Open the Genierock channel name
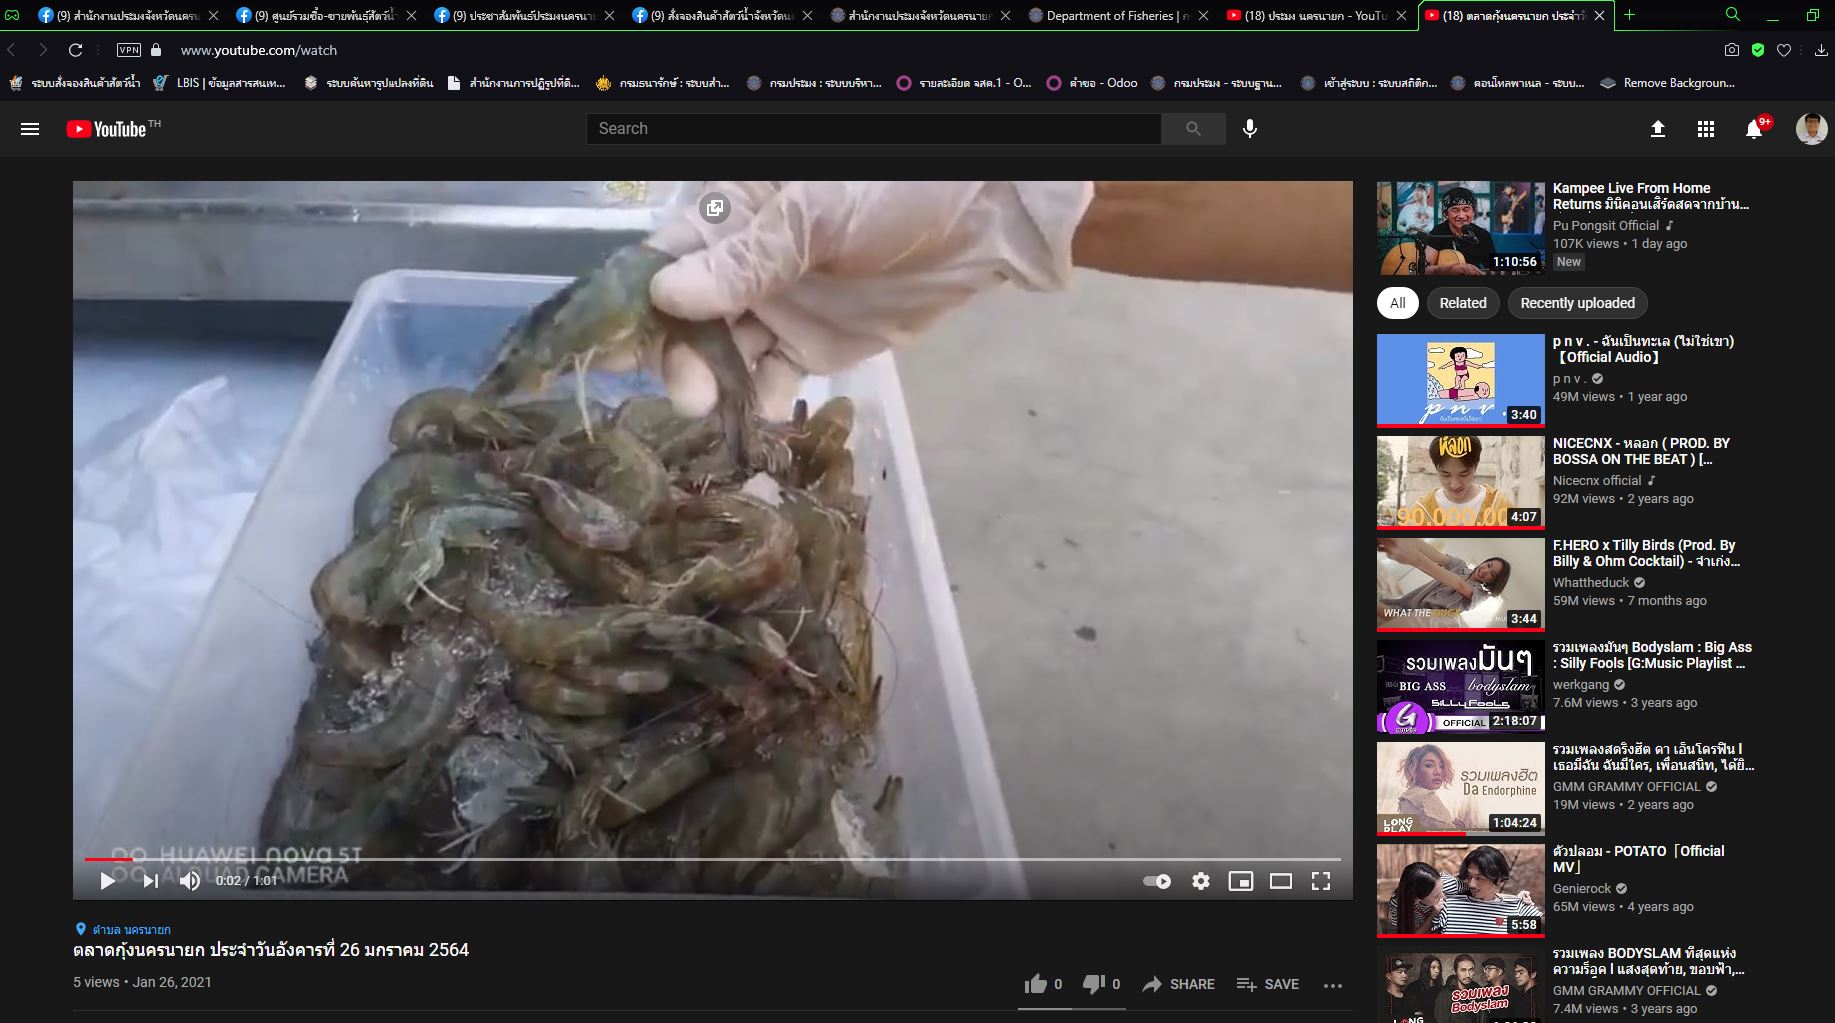This screenshot has width=1835, height=1023. pos(1582,889)
